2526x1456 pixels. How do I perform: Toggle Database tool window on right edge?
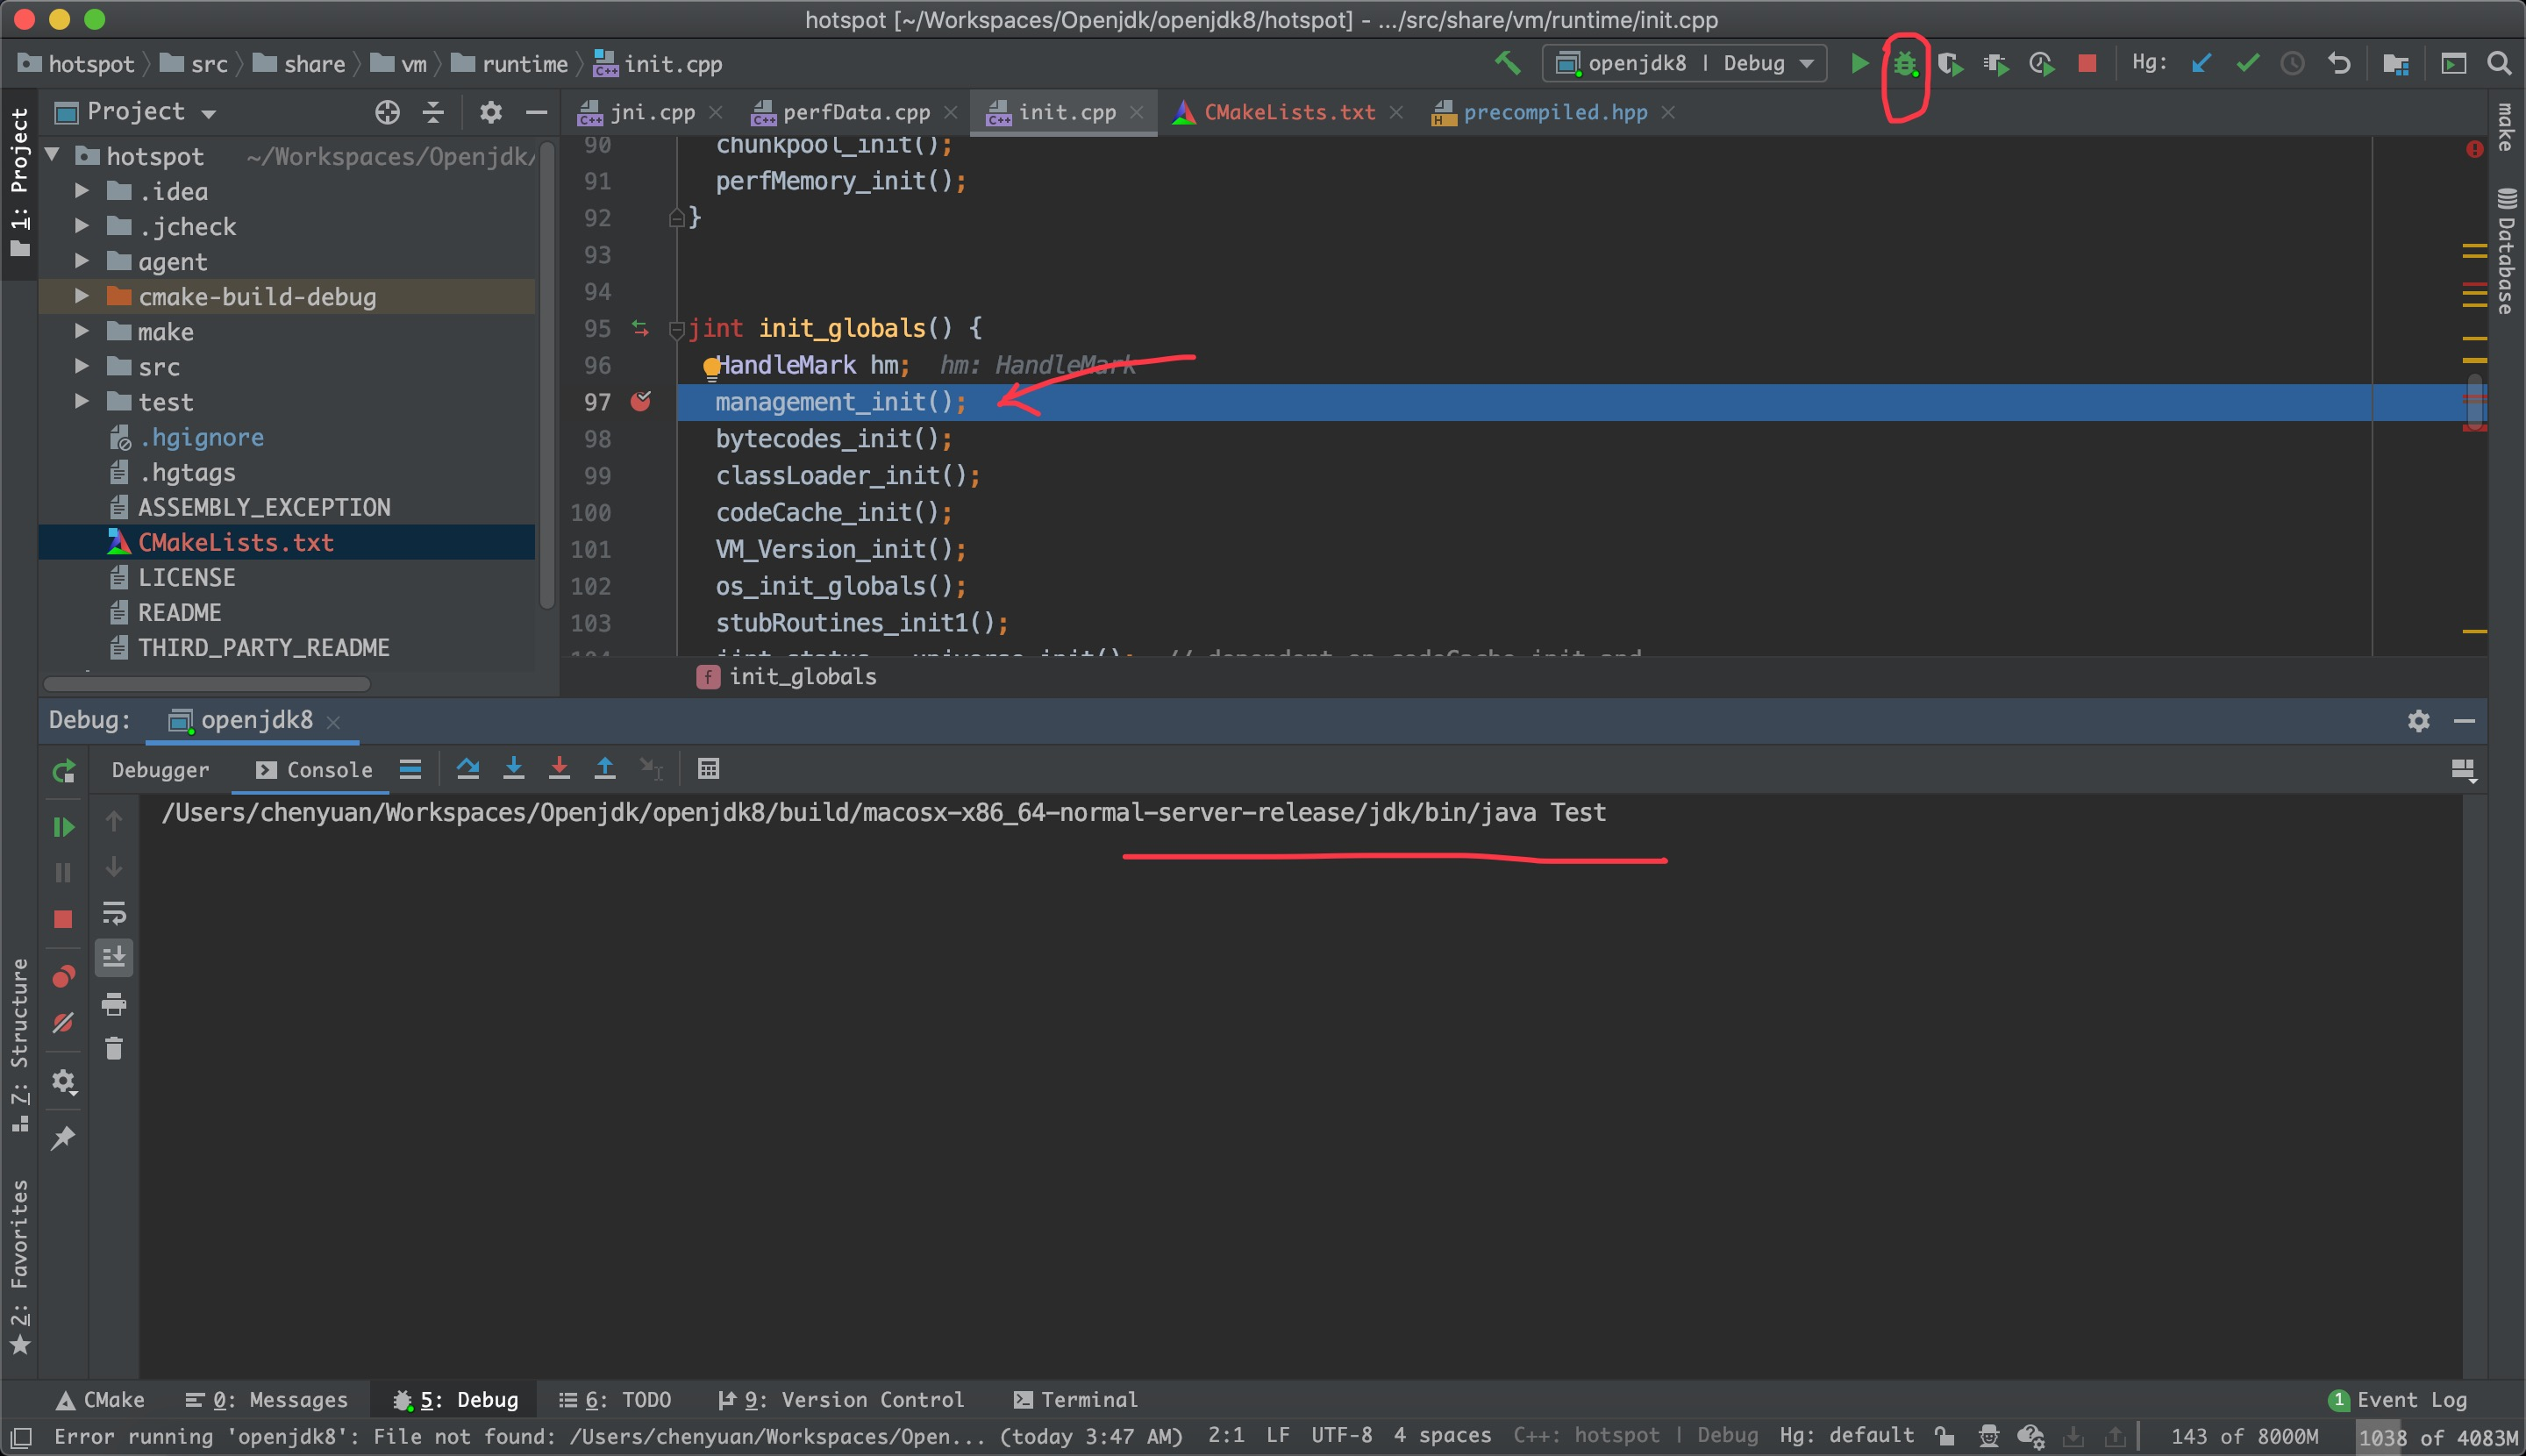[2506, 250]
